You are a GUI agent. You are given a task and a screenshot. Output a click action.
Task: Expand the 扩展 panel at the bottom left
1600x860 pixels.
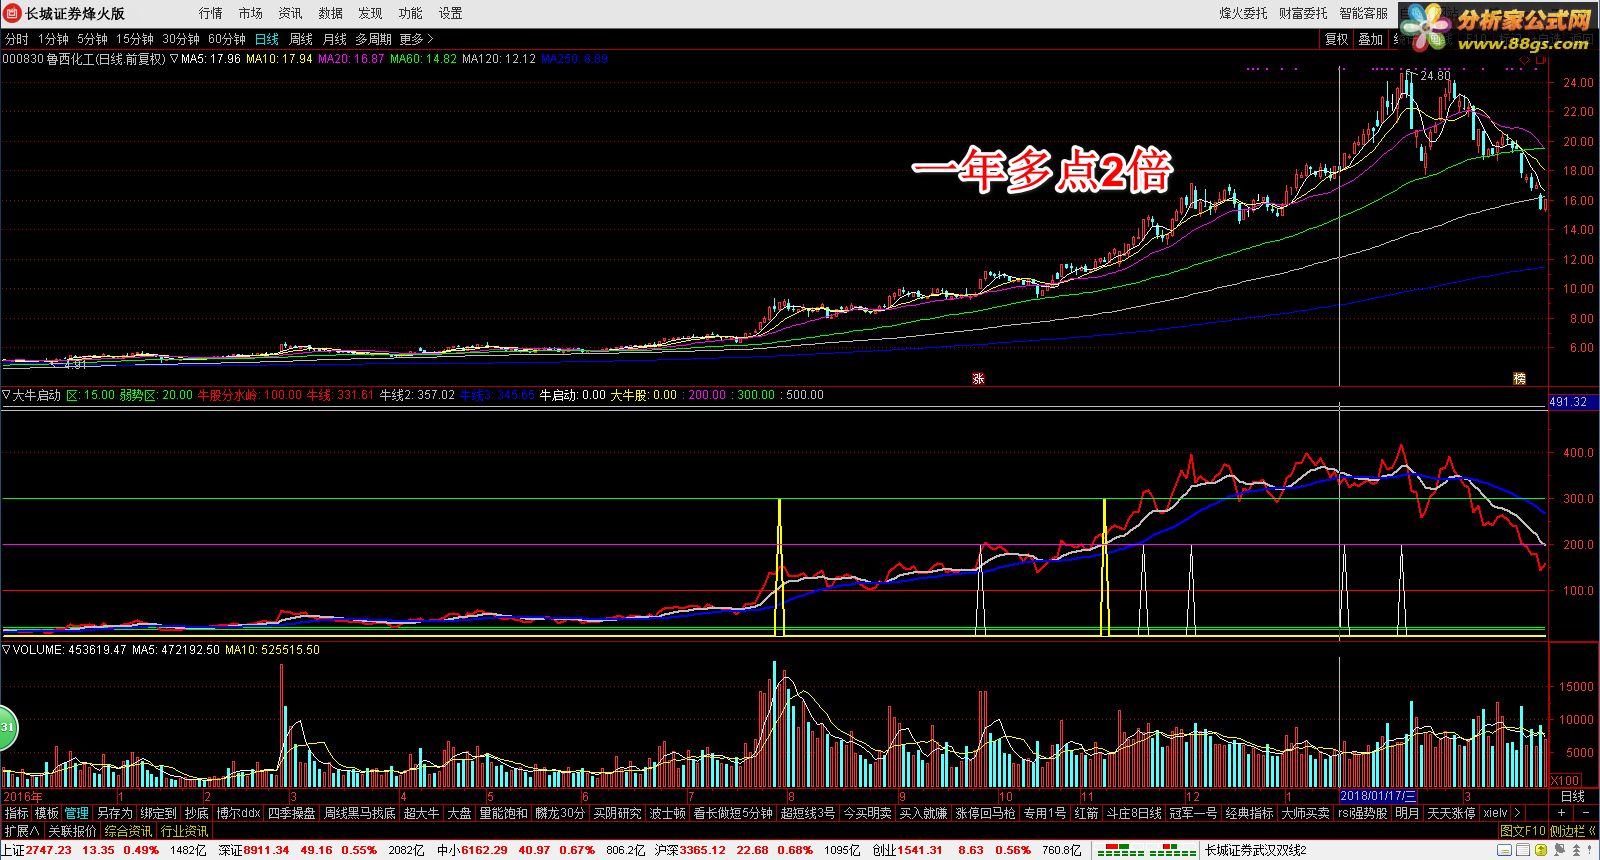click(x=21, y=831)
